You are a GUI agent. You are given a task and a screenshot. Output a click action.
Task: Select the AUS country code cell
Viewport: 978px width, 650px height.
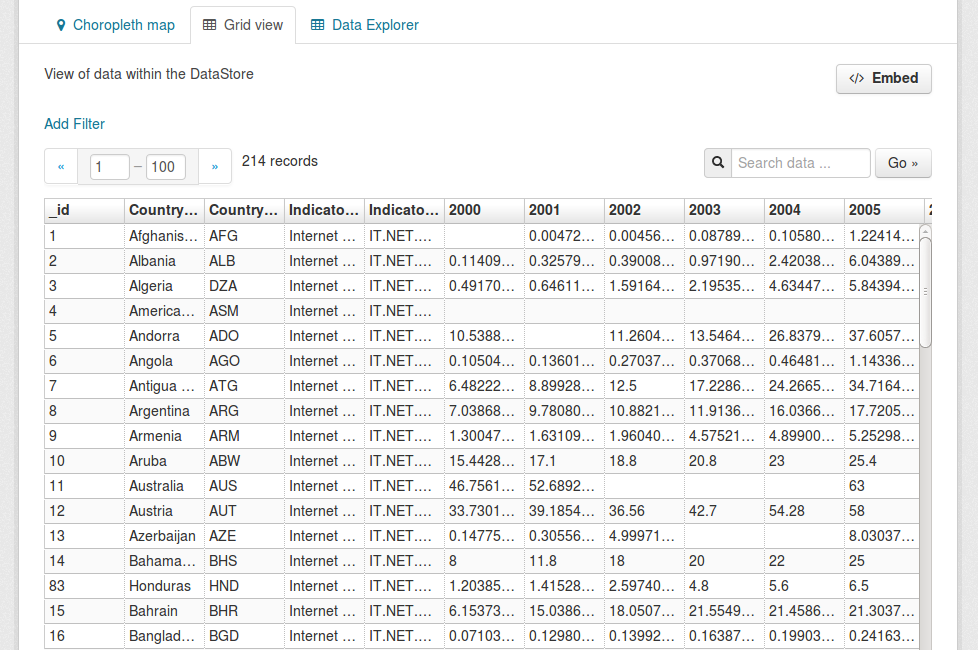(244, 486)
